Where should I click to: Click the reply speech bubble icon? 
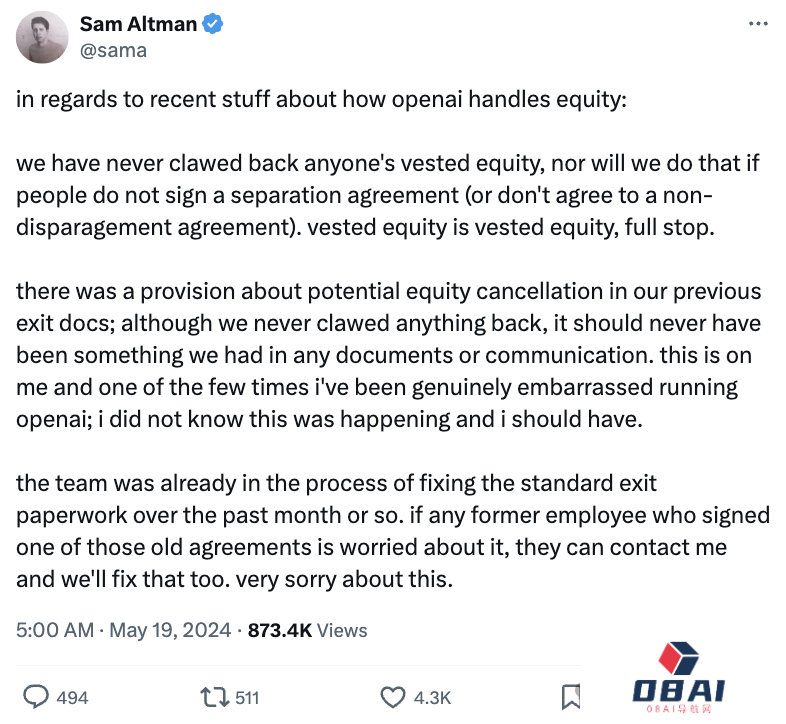[36, 697]
